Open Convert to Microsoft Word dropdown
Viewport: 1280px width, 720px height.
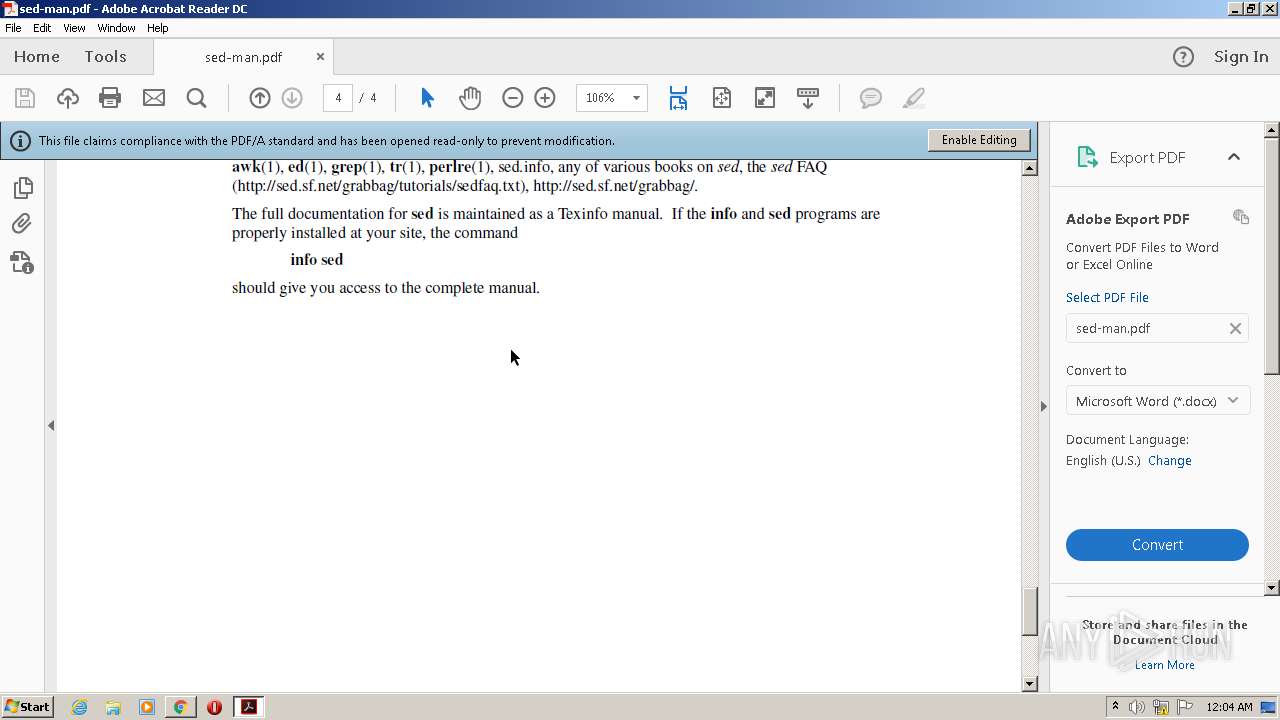pyautogui.click(x=1157, y=401)
